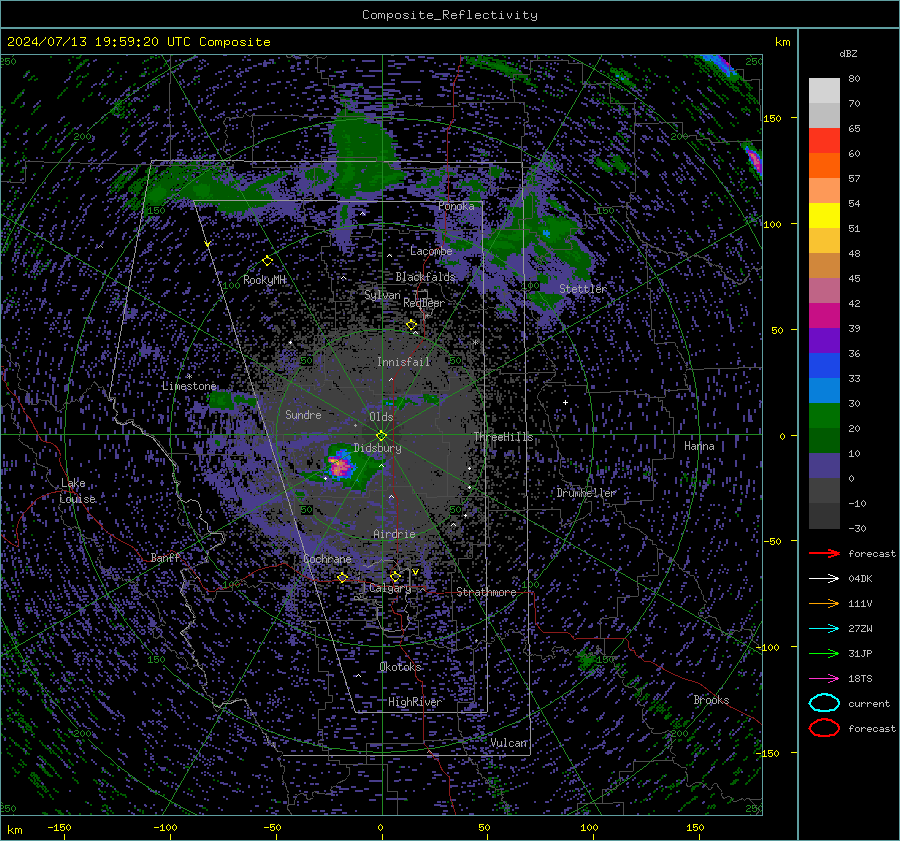Click the Stettler city label

pyautogui.click(x=583, y=289)
